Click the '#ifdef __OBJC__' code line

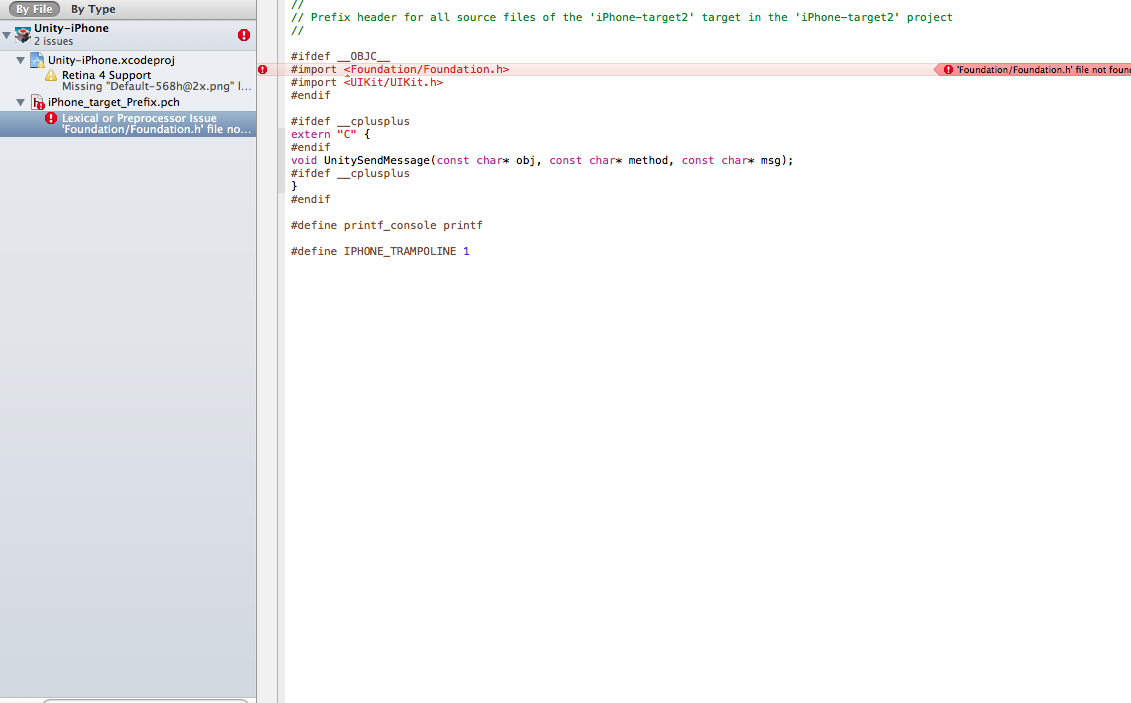(x=340, y=56)
